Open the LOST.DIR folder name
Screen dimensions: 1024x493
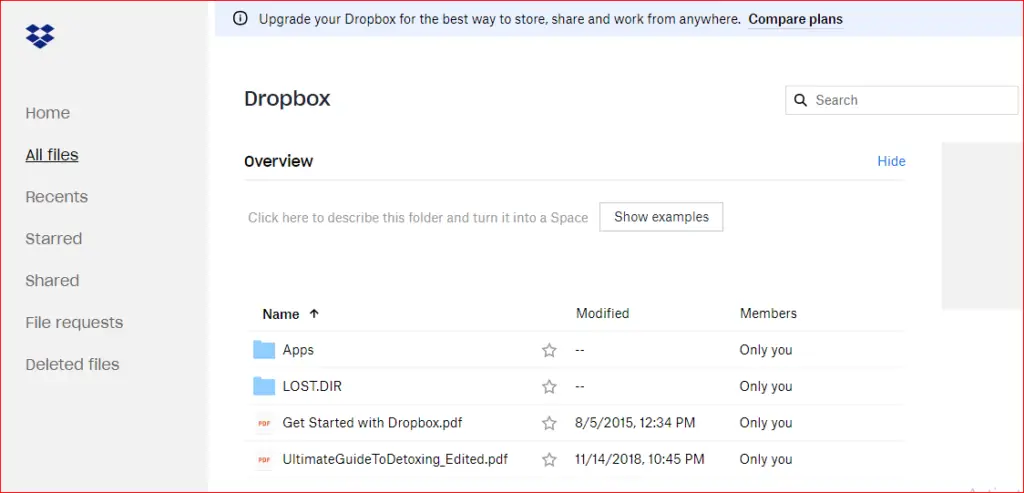(x=312, y=387)
